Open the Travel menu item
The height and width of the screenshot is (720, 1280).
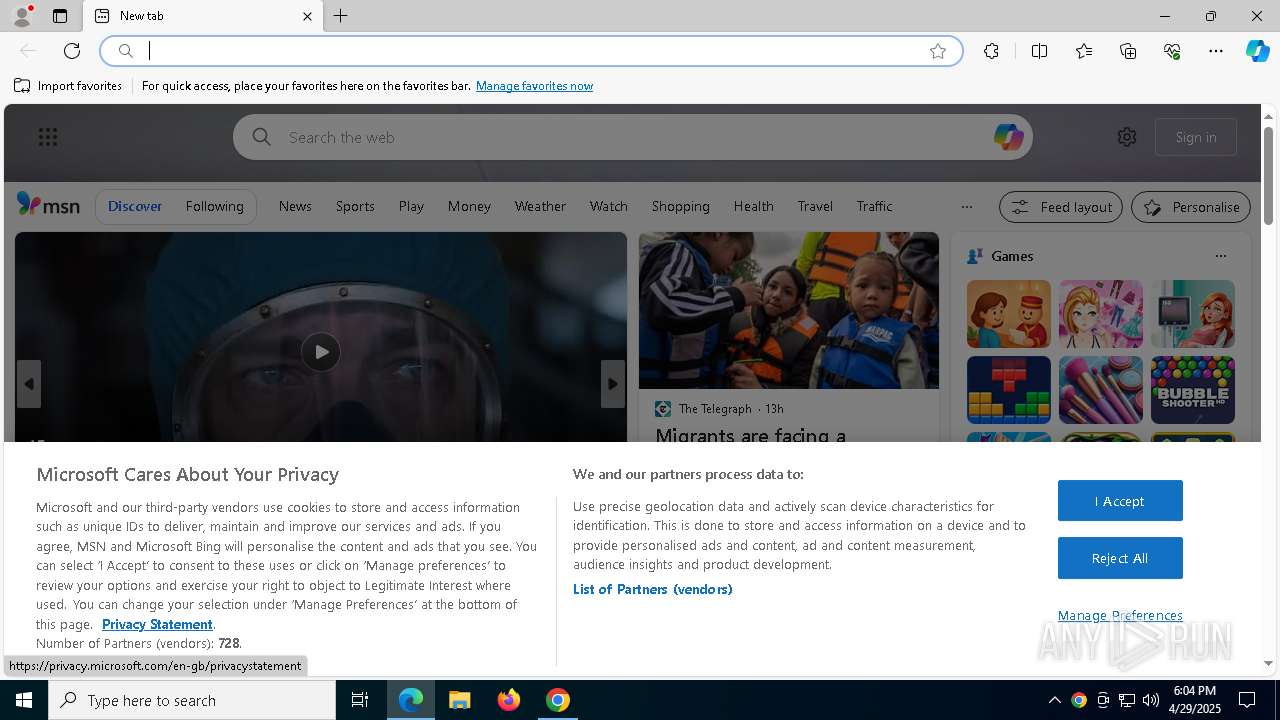[815, 206]
